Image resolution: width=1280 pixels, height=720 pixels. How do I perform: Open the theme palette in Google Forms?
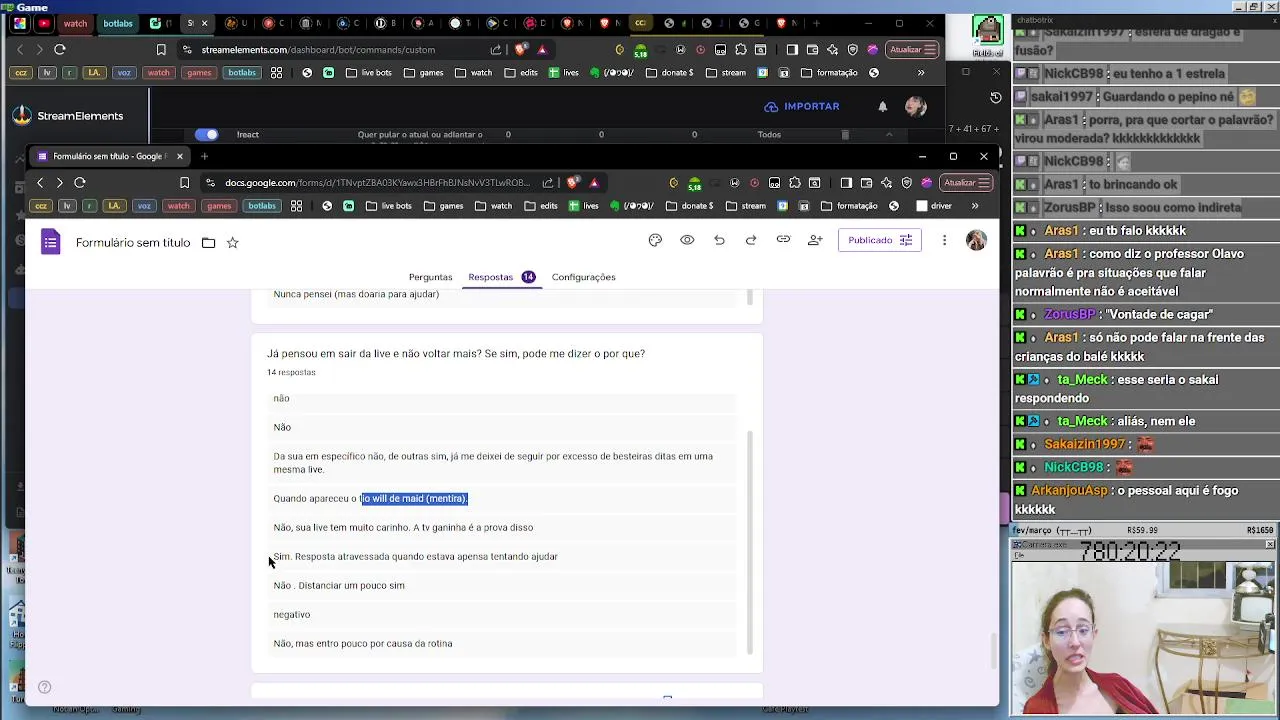tap(655, 240)
